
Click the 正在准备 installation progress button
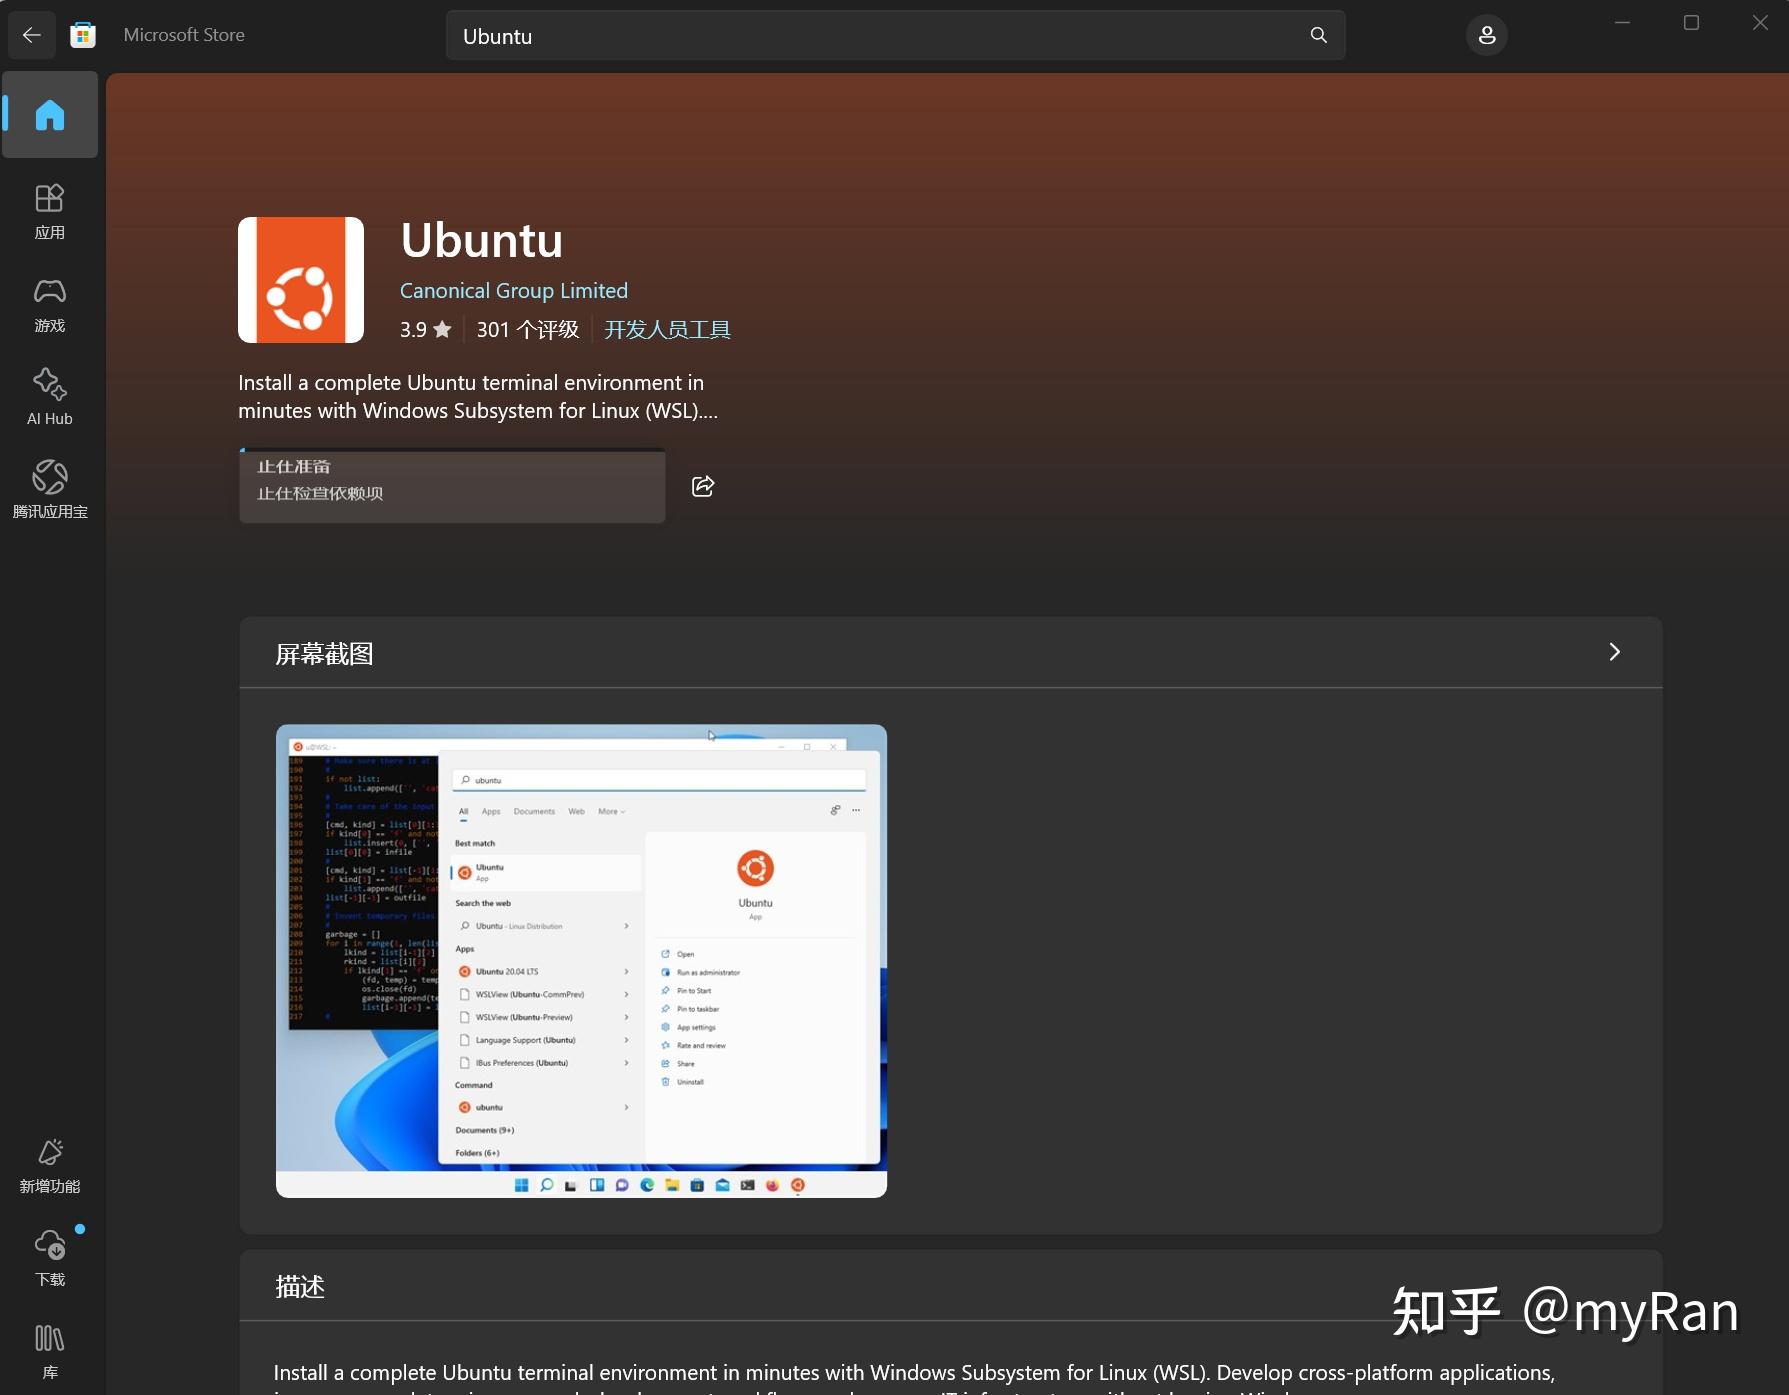point(451,487)
